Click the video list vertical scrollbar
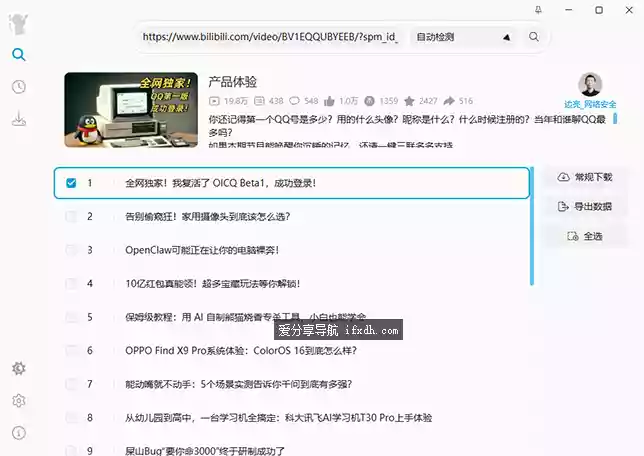 pyautogui.click(x=531, y=226)
